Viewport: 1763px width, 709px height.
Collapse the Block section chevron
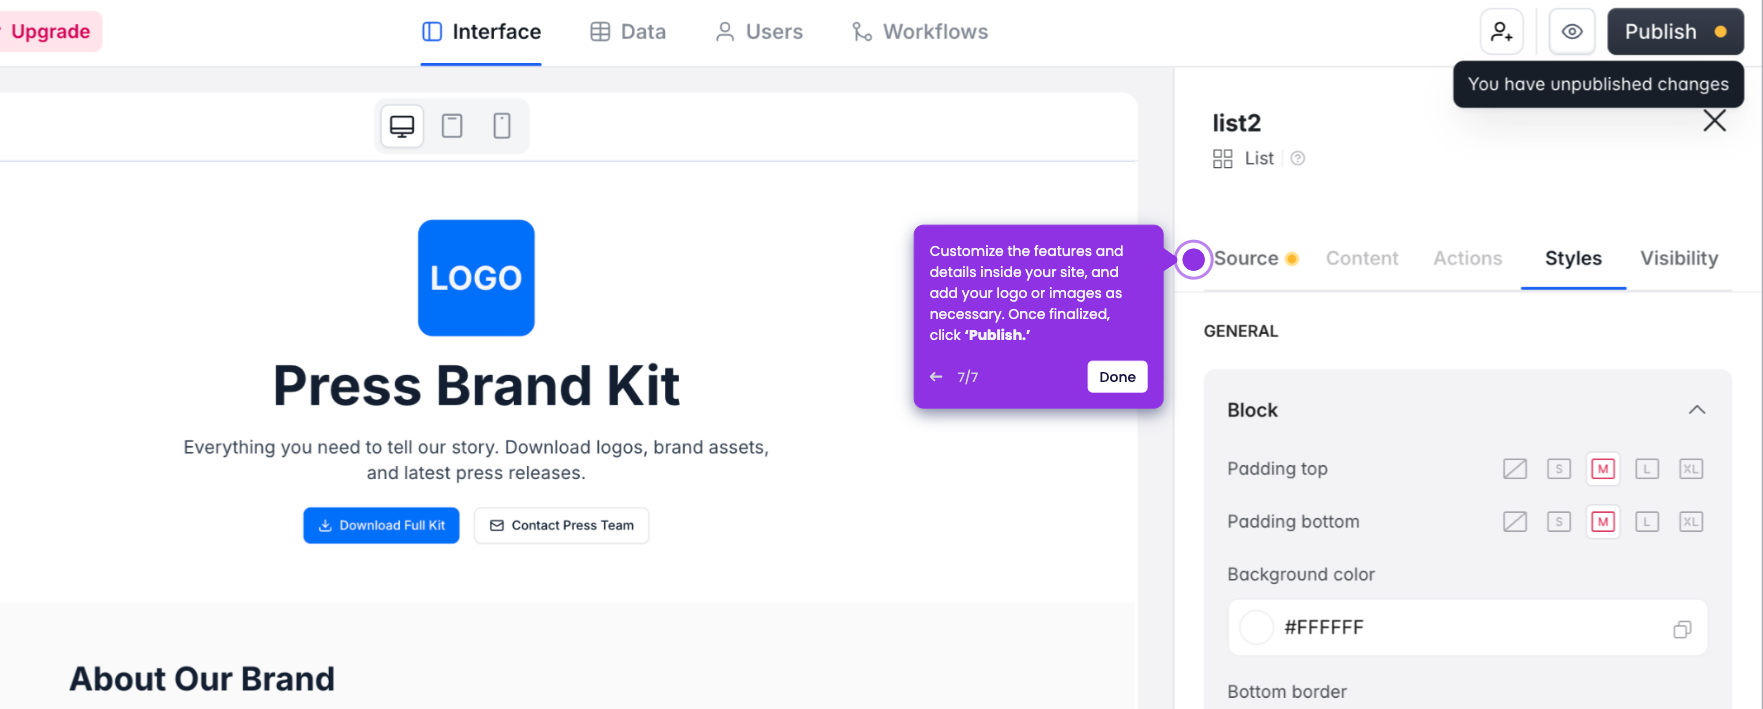click(x=1697, y=410)
